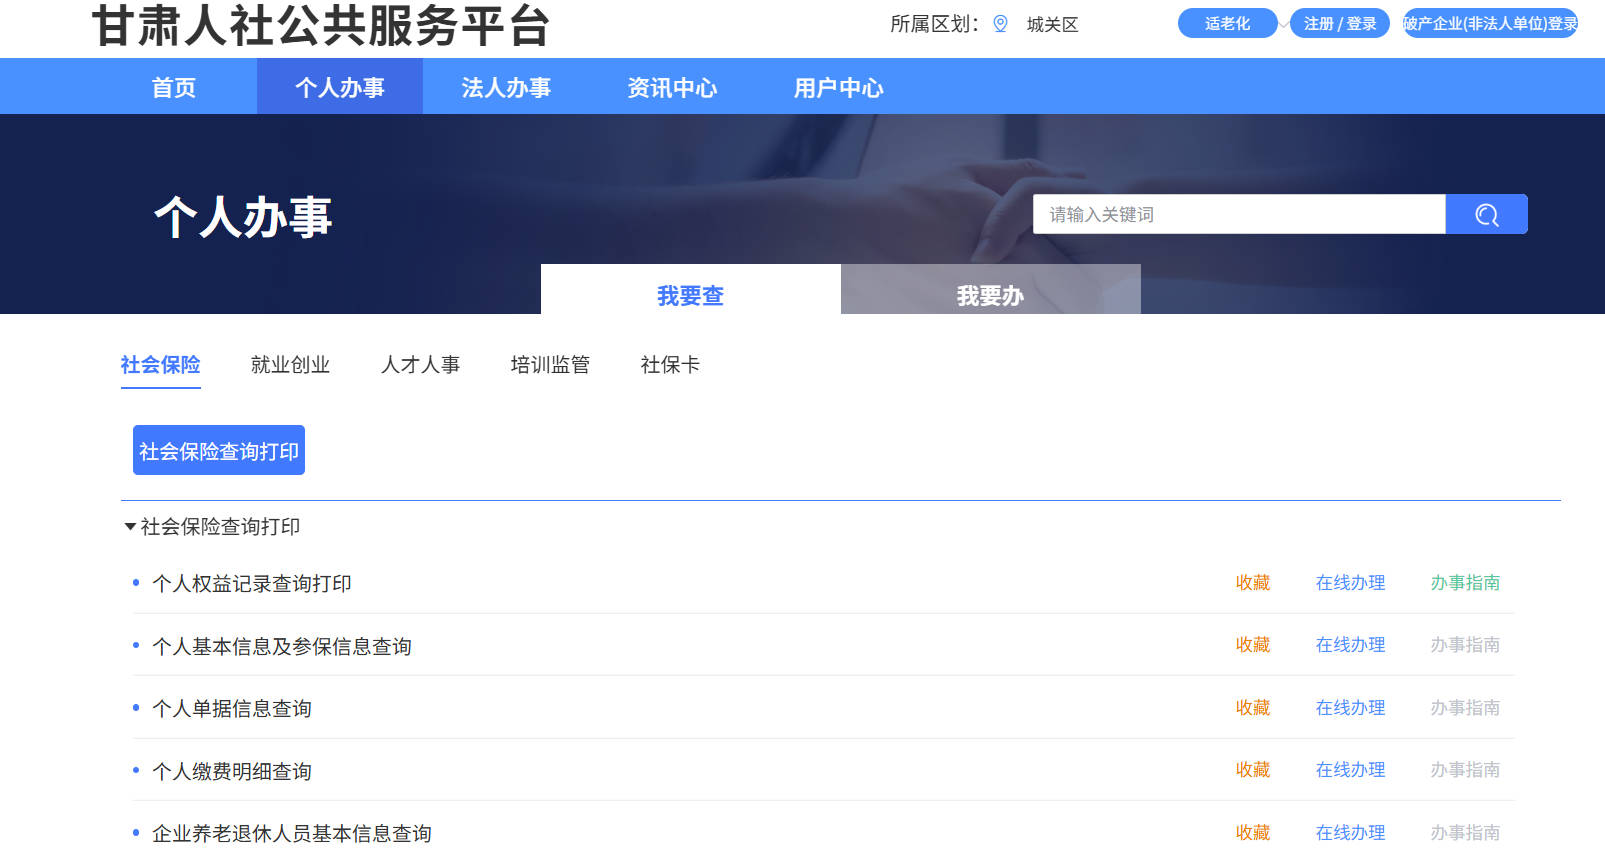
Task: Select the 个人办事 navigation tab
Action: pos(340,87)
